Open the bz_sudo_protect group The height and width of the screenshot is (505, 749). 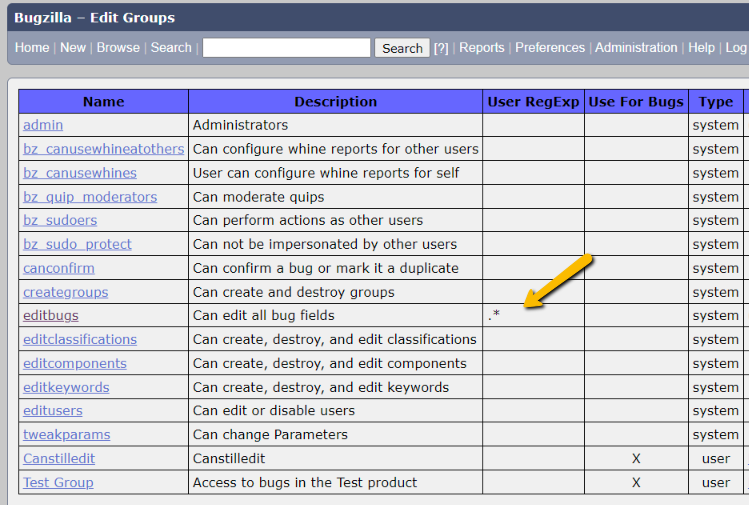click(x=77, y=244)
